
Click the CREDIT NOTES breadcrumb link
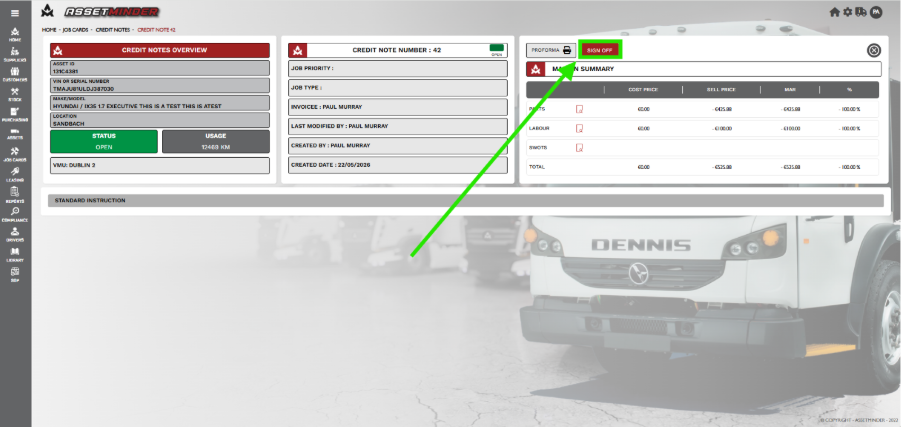[113, 29]
